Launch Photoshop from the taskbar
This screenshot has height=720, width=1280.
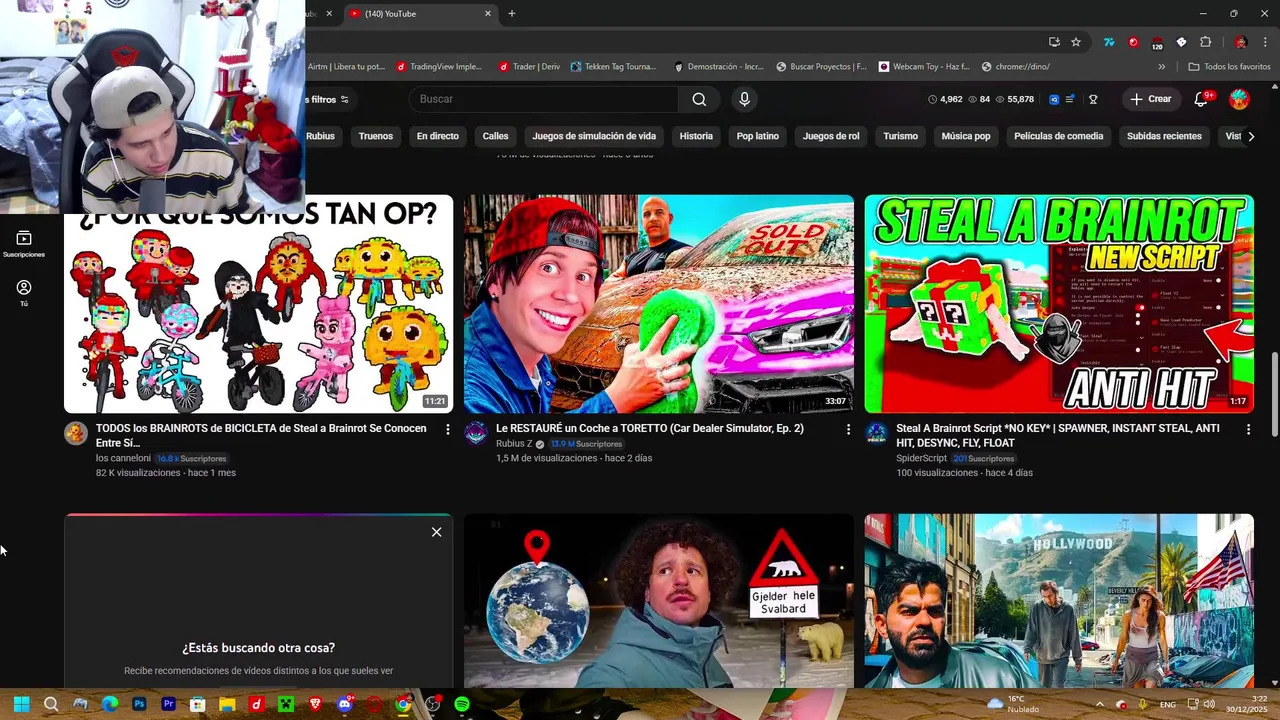(x=139, y=704)
